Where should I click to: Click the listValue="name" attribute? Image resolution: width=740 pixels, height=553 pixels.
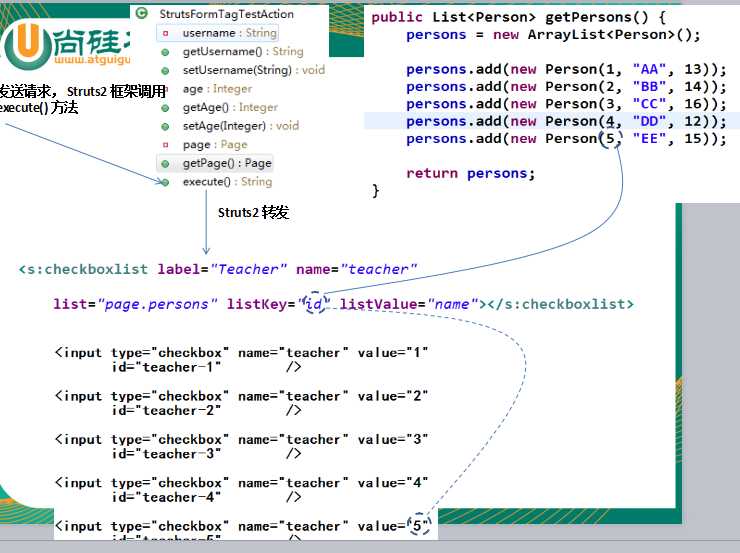[409, 304]
